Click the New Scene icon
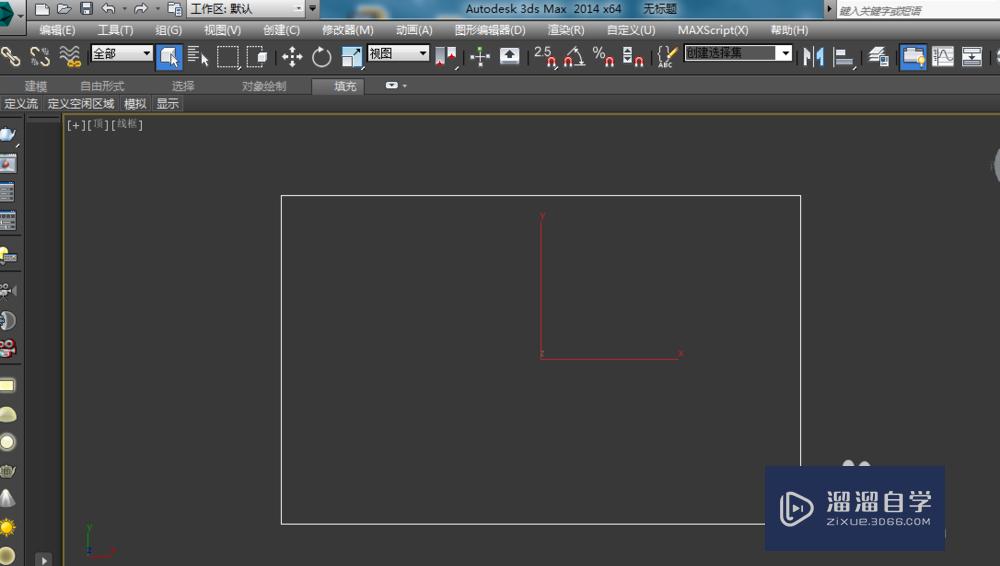1000x566 pixels. coord(42,9)
